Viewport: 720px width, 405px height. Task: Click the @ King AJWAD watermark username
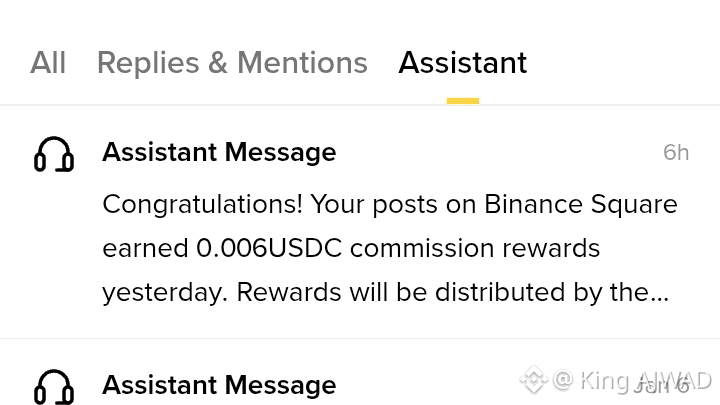(632, 380)
